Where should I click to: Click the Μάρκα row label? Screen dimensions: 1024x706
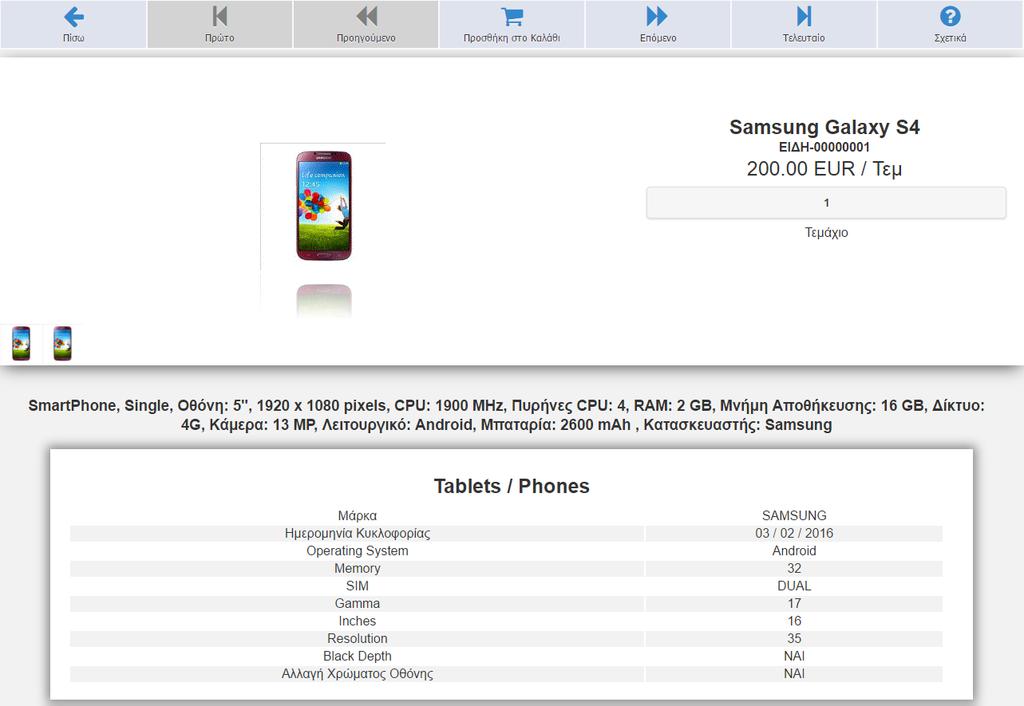(x=357, y=516)
